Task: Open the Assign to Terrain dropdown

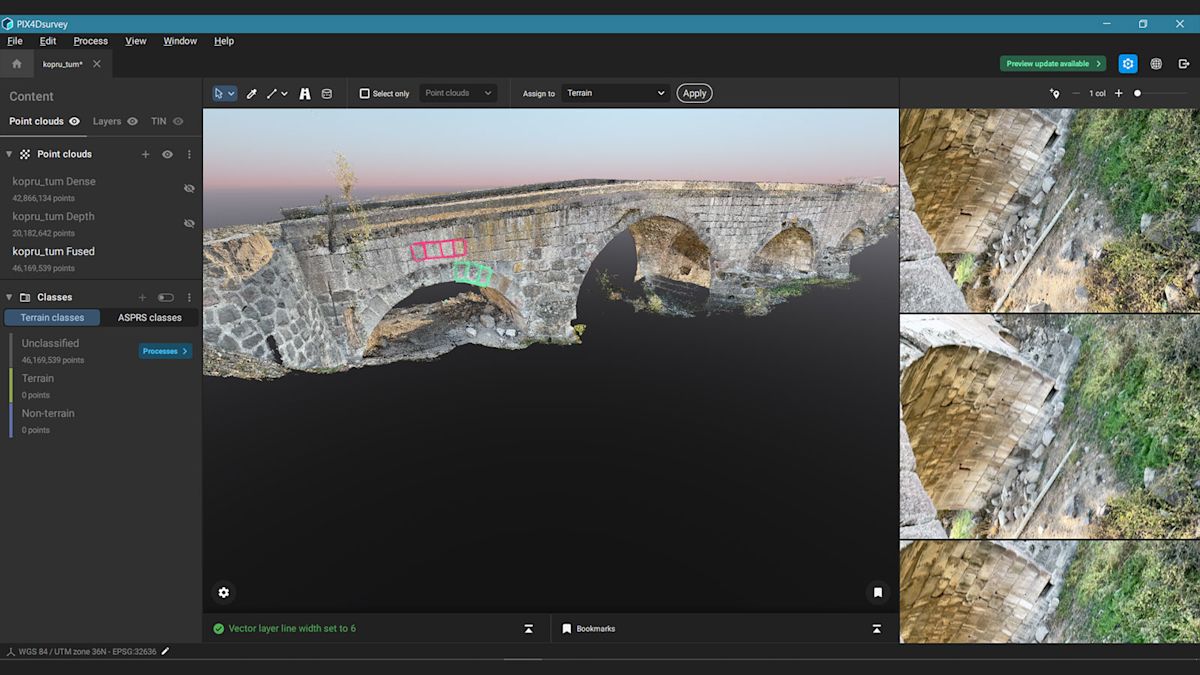Action: point(615,93)
